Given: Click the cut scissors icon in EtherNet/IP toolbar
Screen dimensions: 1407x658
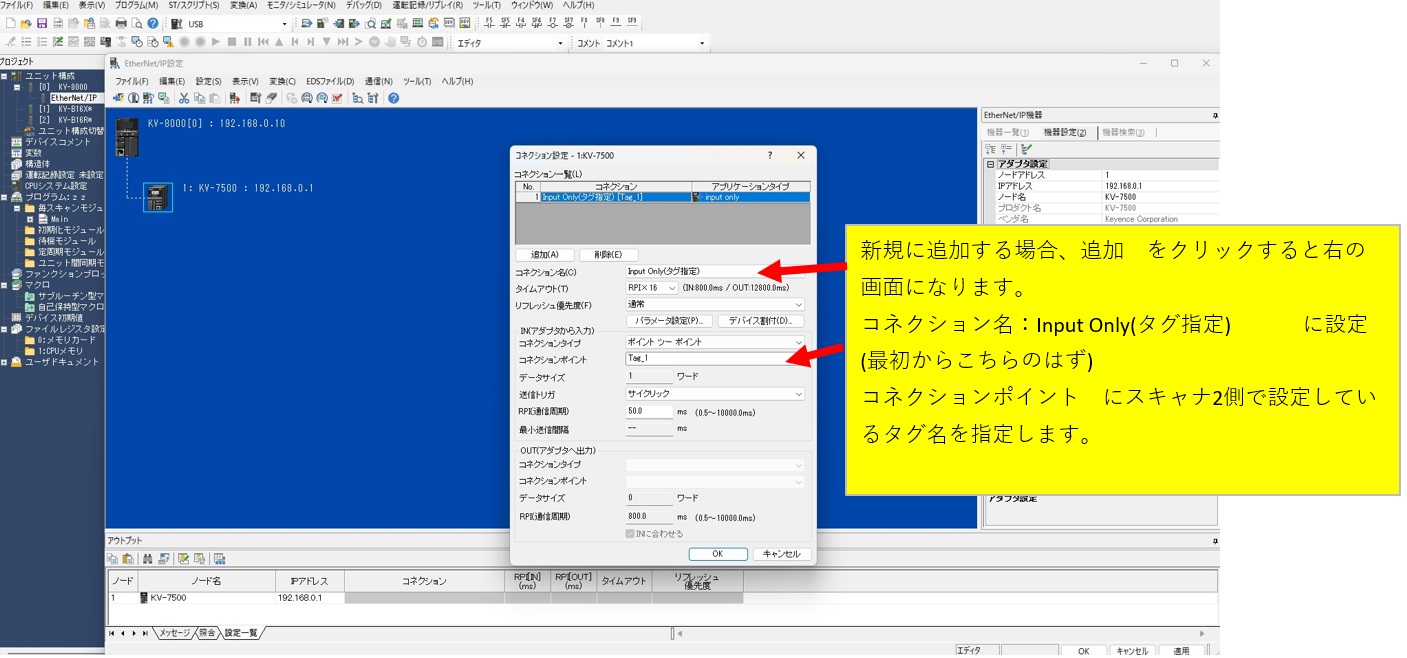Looking at the screenshot, I should [x=184, y=98].
